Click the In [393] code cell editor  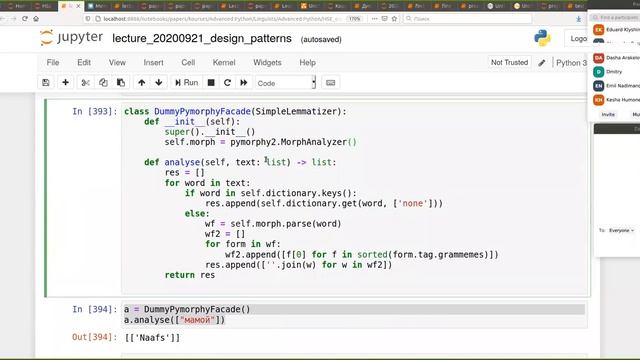point(355,198)
